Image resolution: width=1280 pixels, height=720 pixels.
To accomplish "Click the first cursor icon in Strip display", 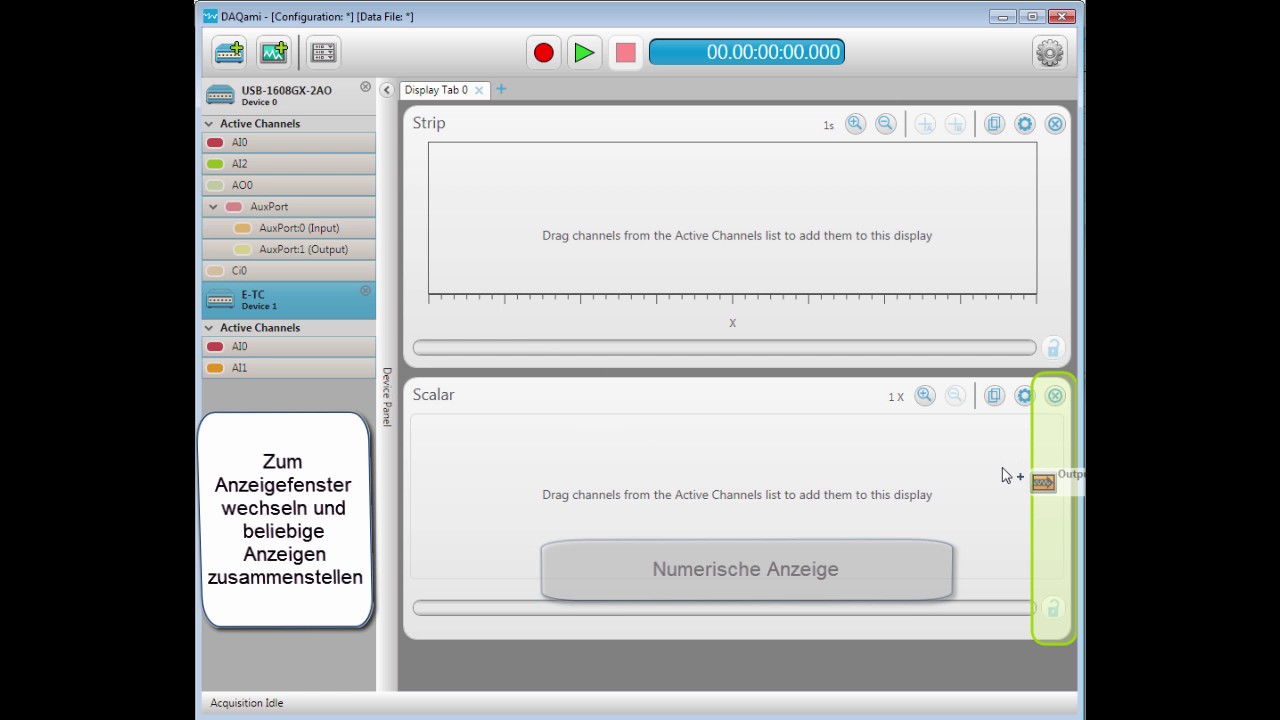I will [925, 124].
